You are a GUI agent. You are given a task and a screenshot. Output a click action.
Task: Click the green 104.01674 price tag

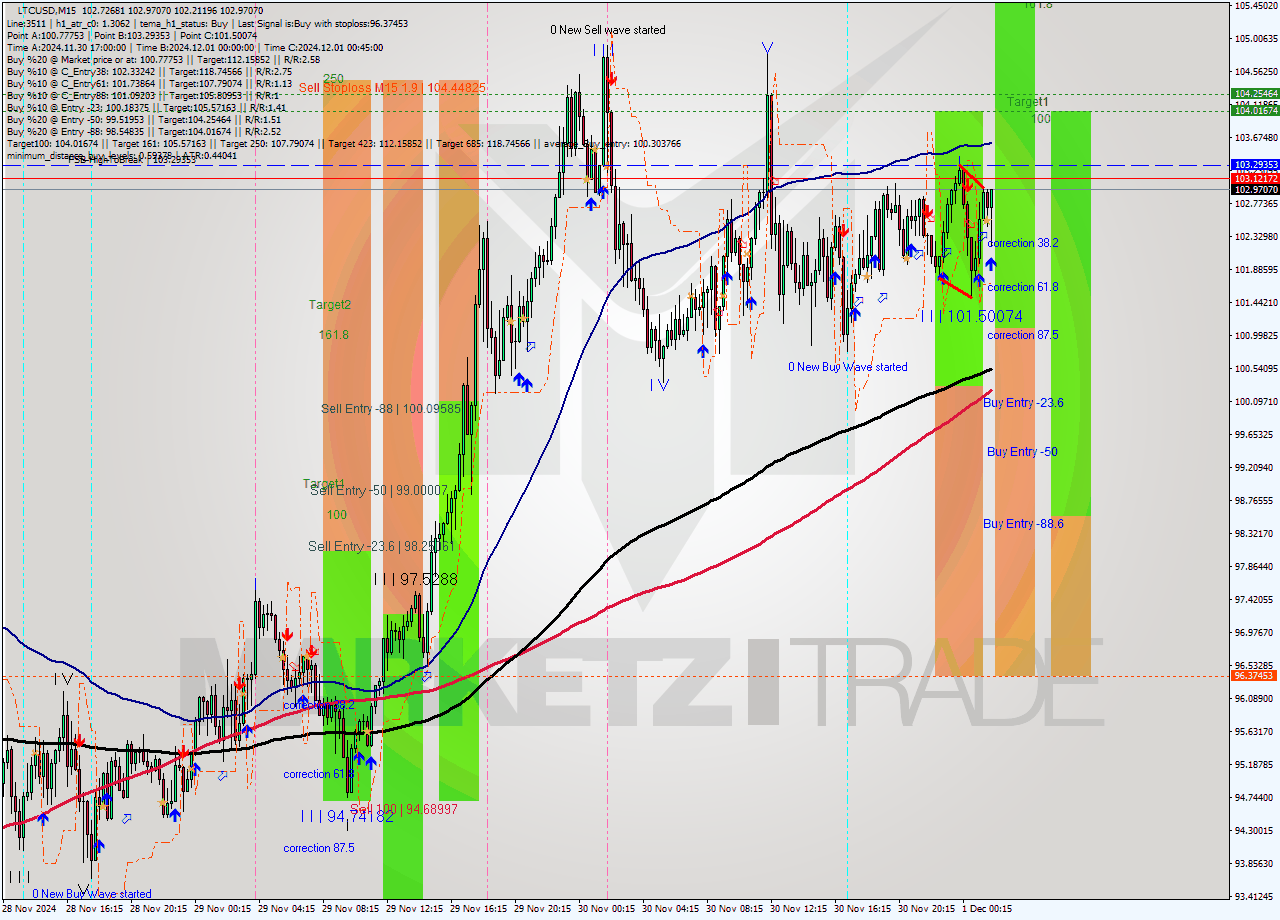1254,111
